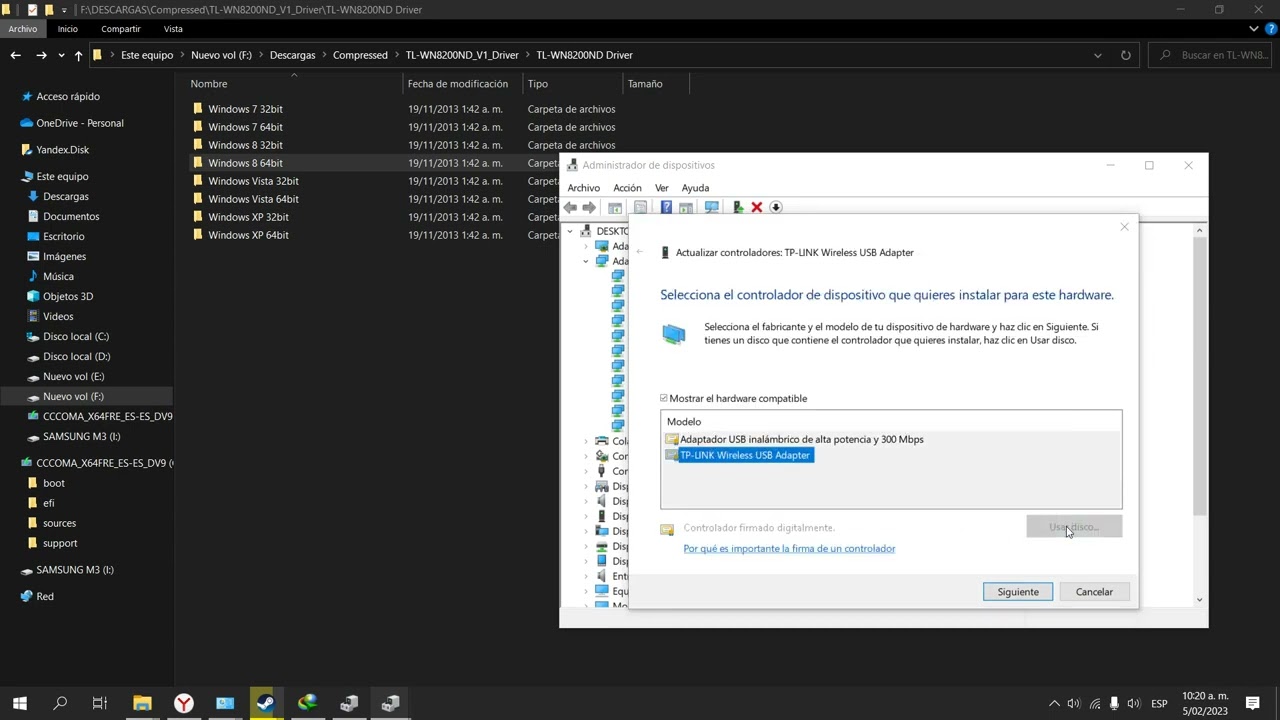
Task: Open the notification center icon
Action: [1252, 703]
